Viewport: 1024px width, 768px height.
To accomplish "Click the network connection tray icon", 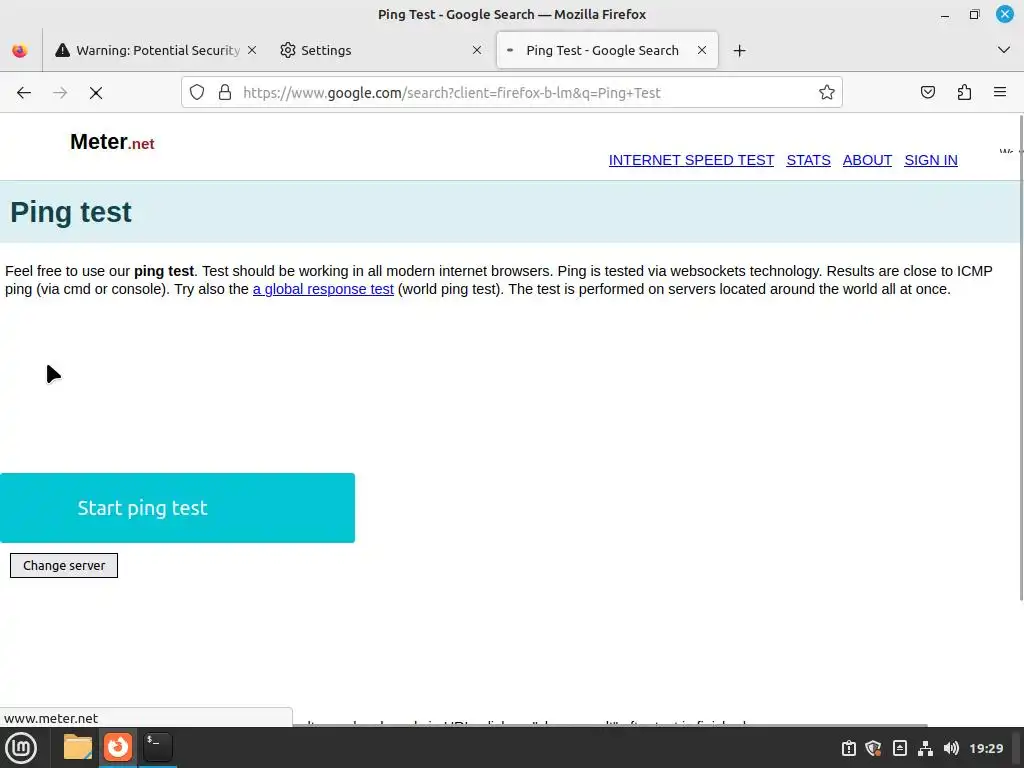I will click(925, 748).
